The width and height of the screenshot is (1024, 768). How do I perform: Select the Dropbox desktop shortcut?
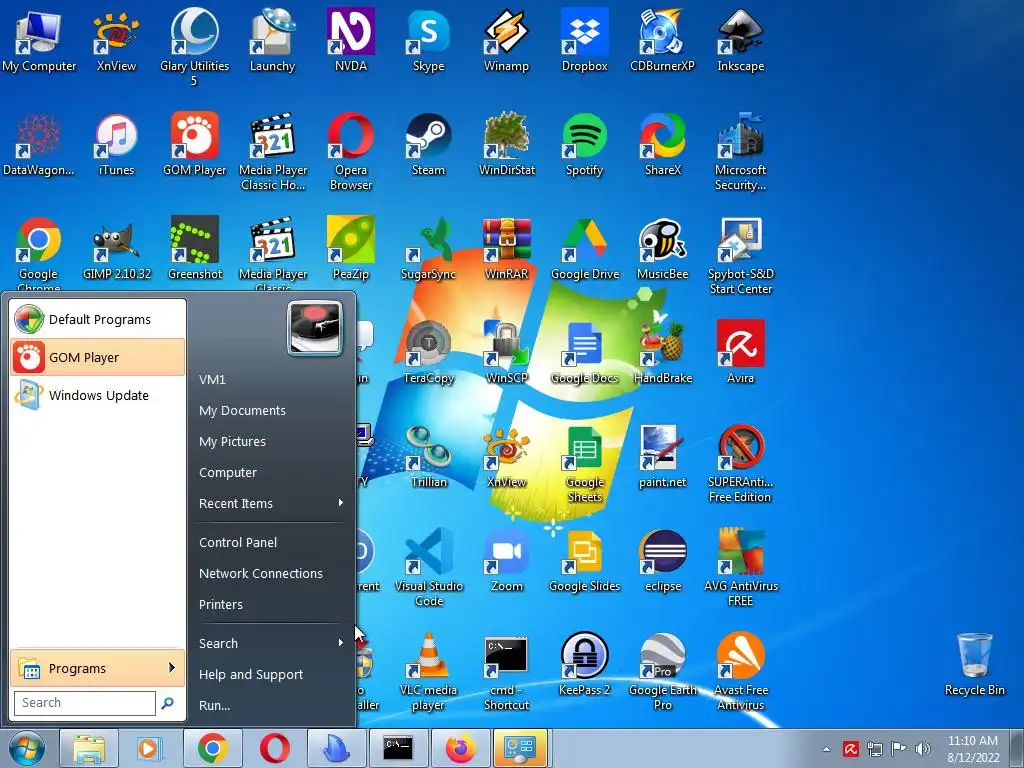pyautogui.click(x=584, y=40)
